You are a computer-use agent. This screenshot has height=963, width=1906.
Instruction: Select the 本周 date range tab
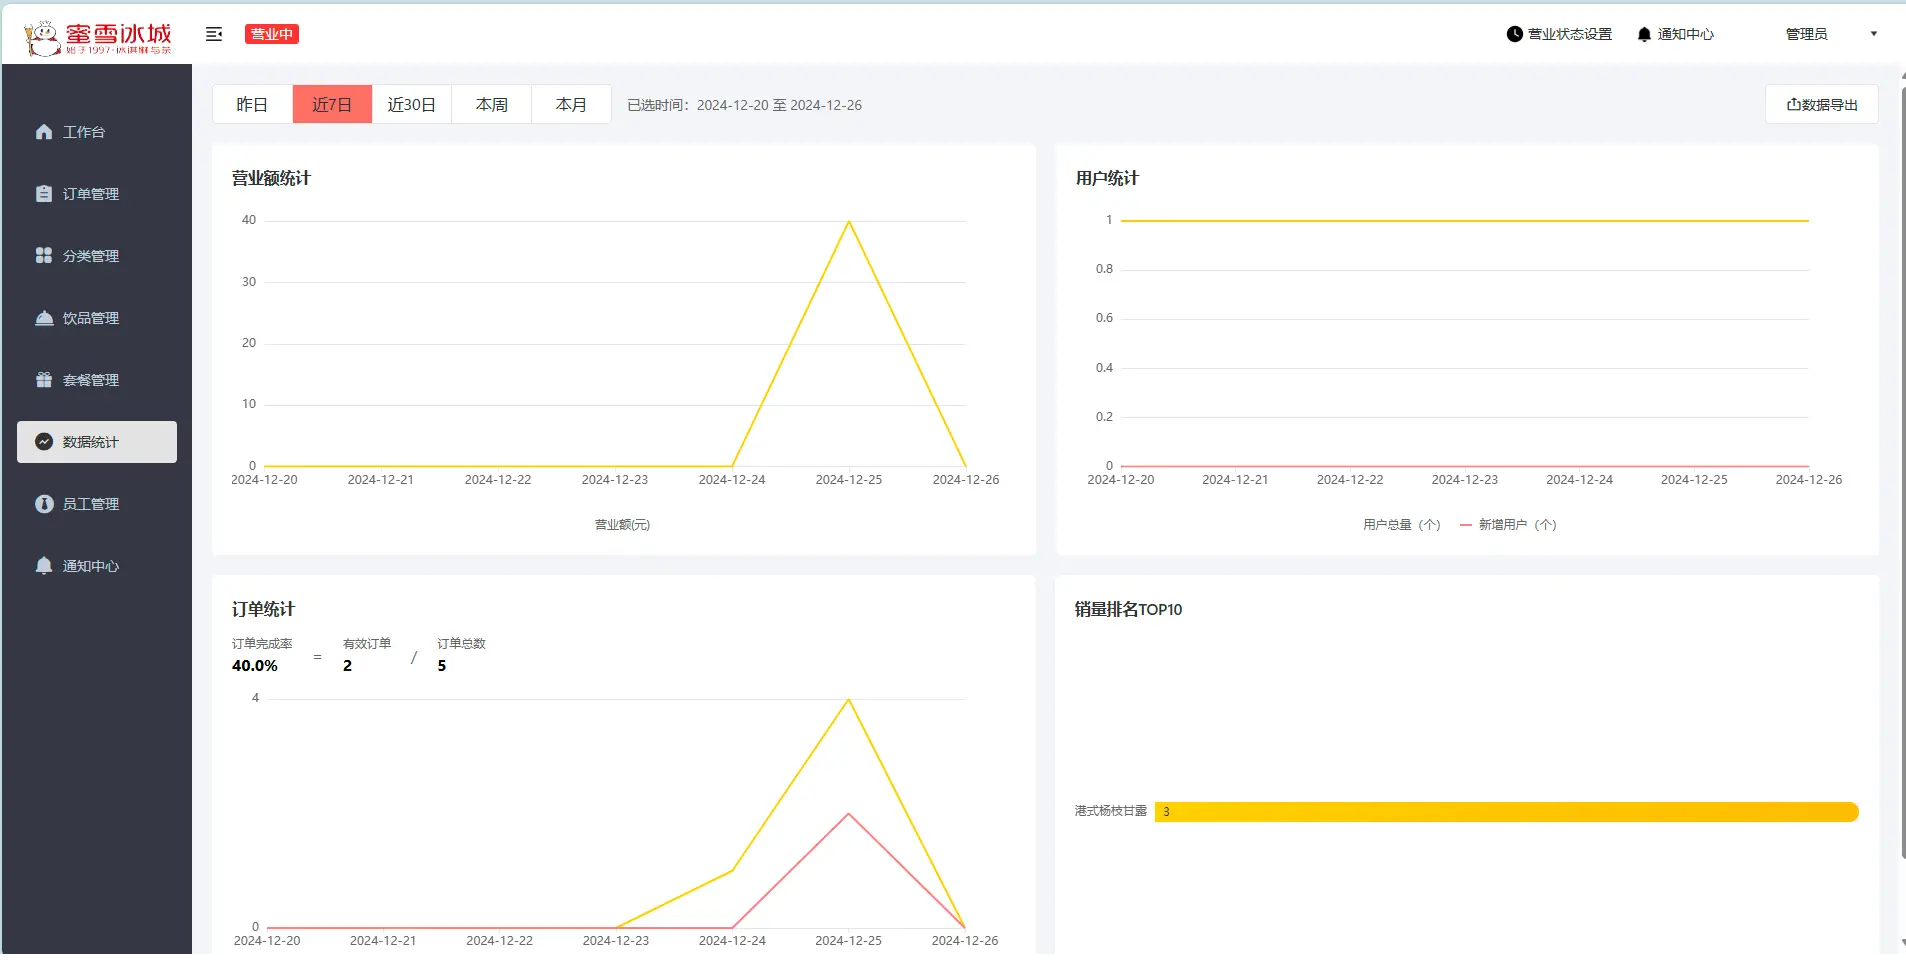(x=491, y=105)
